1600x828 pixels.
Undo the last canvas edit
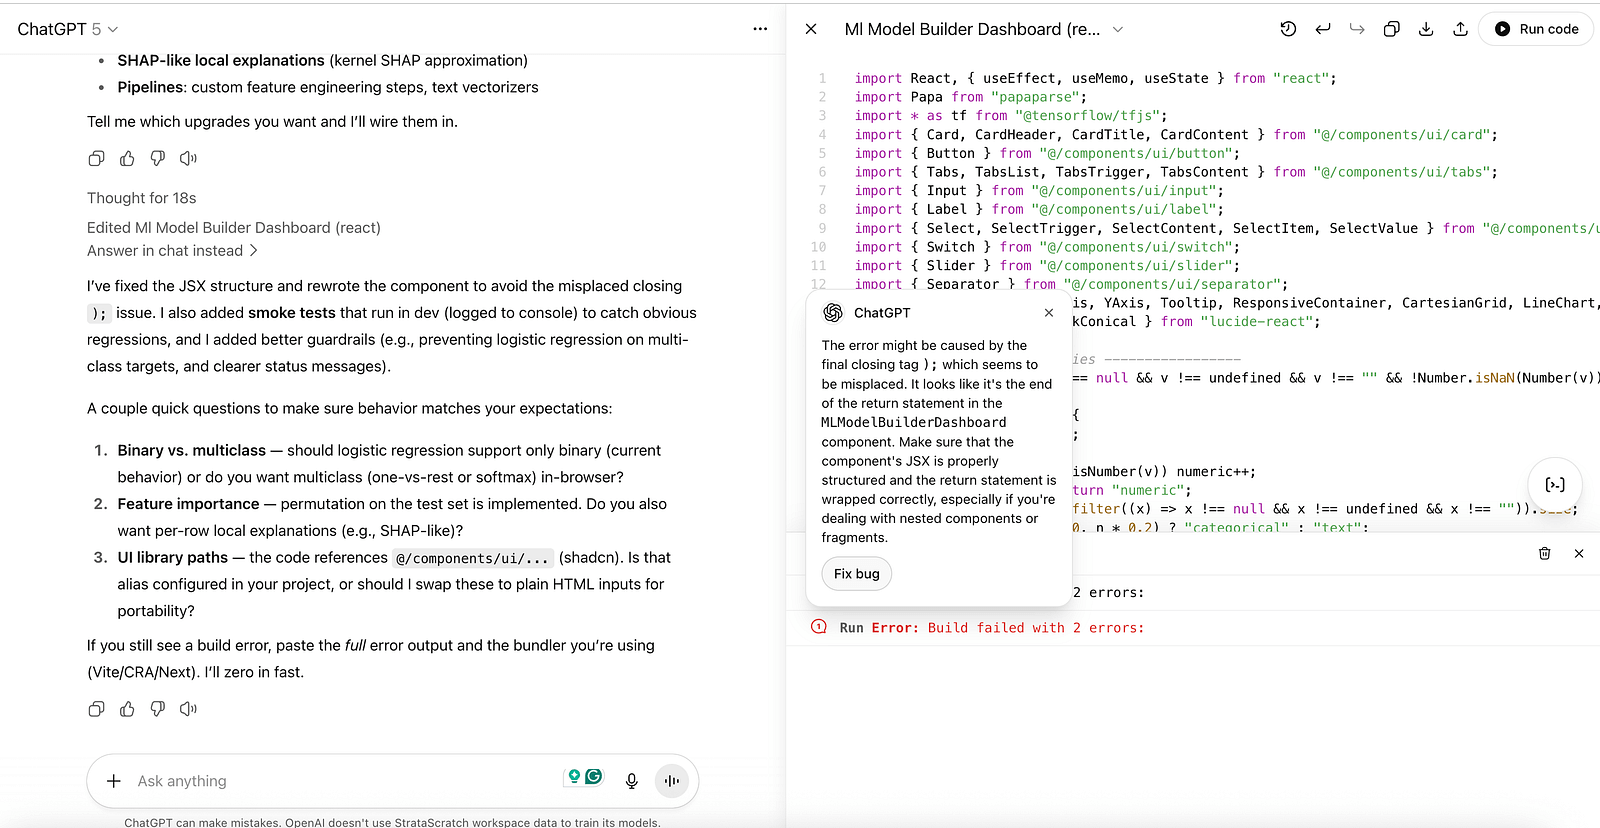coord(1323,30)
